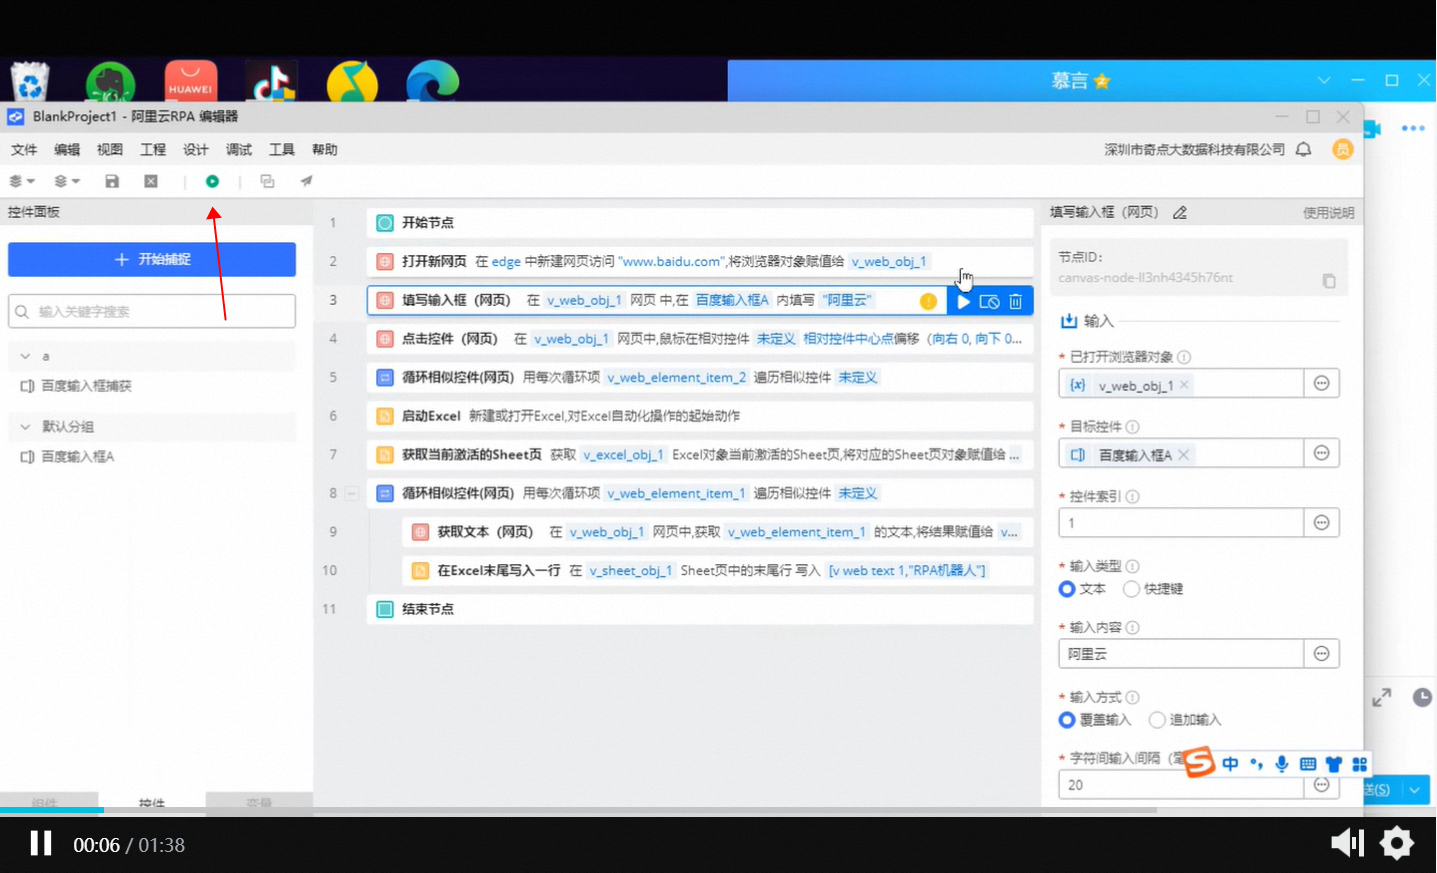Click the screen icon on node 3's action bar
Screen dimensions: 1437x873
point(989,301)
